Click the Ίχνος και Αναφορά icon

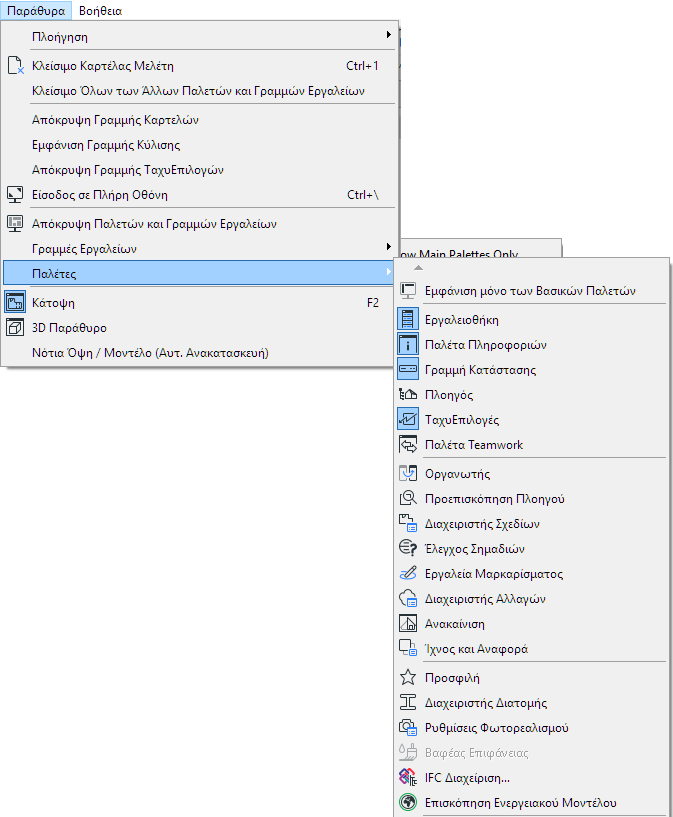[x=408, y=649]
